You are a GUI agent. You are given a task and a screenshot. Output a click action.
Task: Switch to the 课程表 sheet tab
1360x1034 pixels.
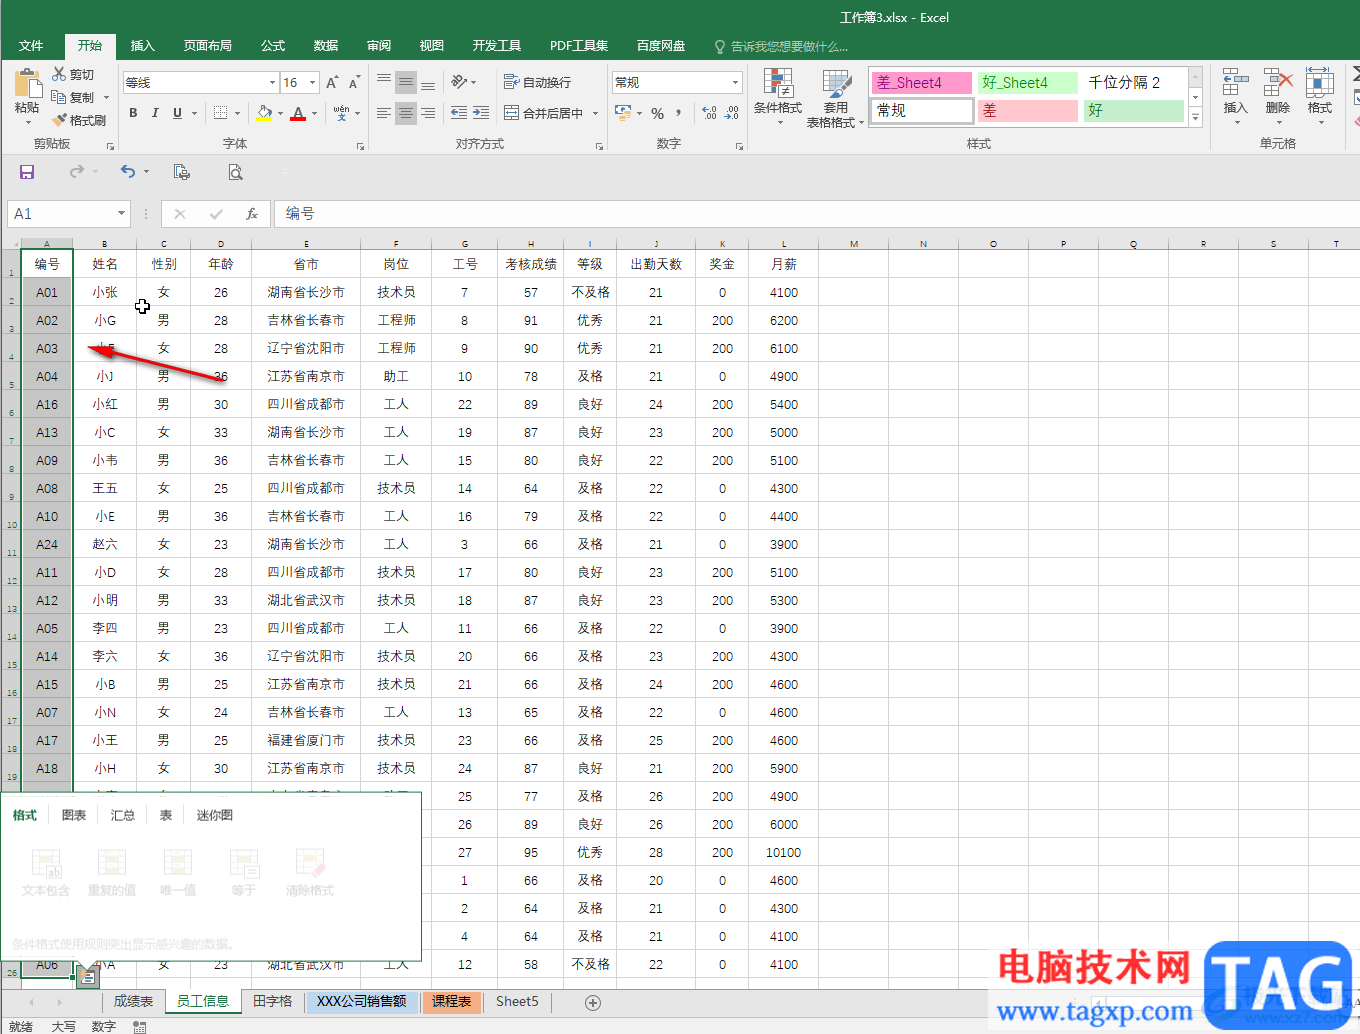pos(452,1001)
